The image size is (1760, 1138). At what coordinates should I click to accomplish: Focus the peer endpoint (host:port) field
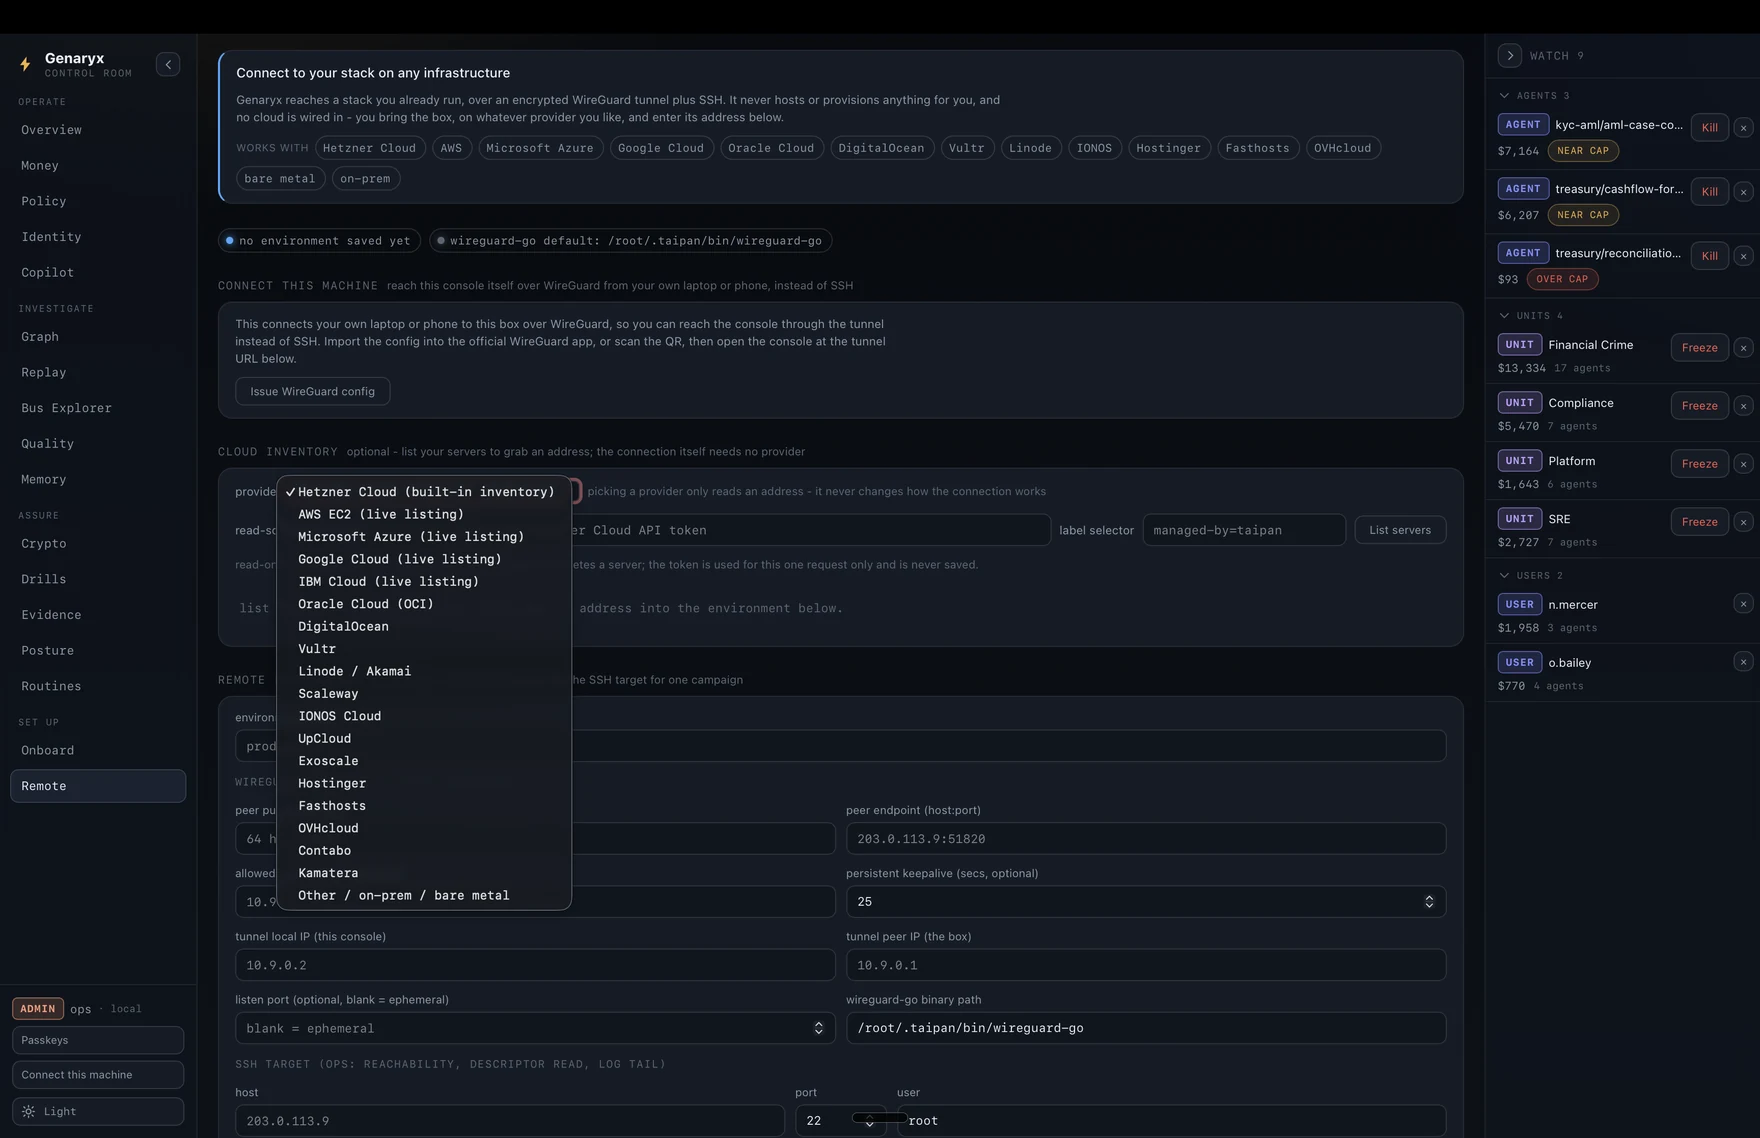pos(1146,839)
